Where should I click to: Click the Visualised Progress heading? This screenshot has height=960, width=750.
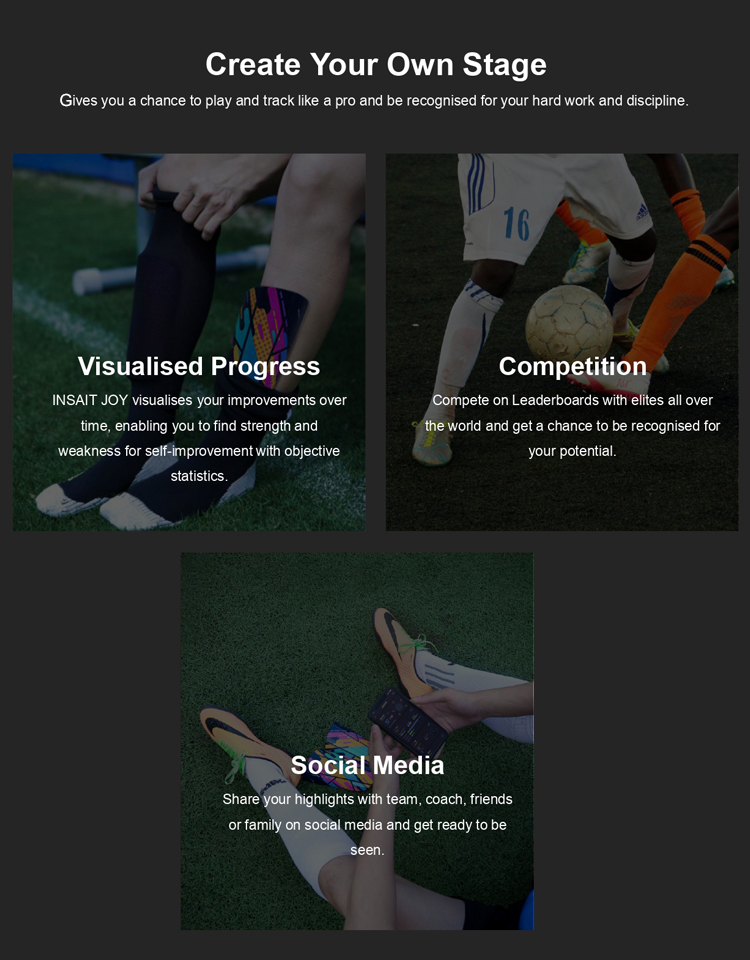198,366
